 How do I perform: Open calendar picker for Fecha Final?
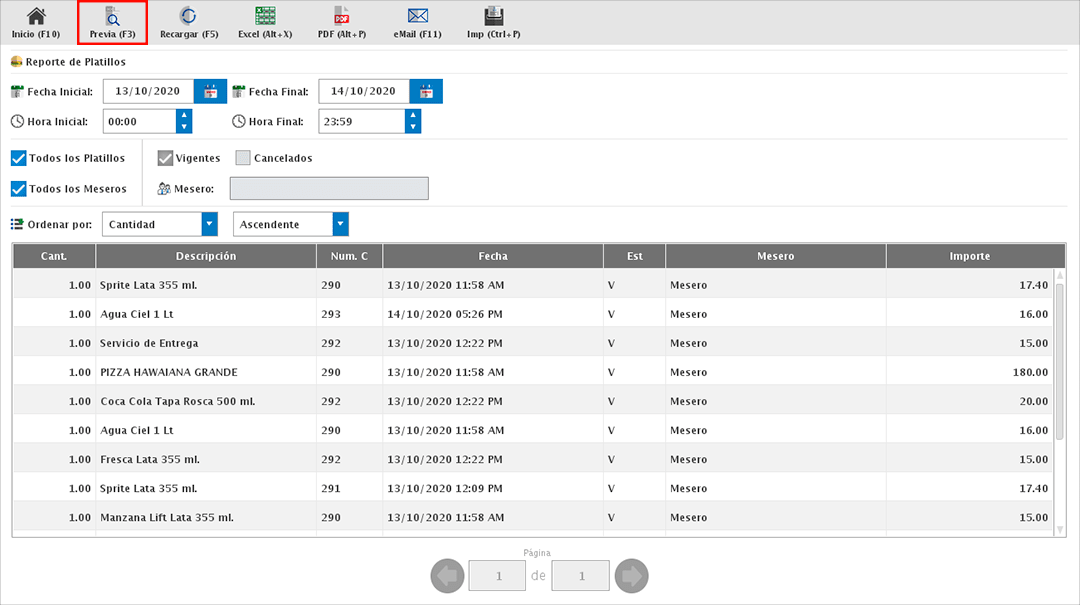426,91
